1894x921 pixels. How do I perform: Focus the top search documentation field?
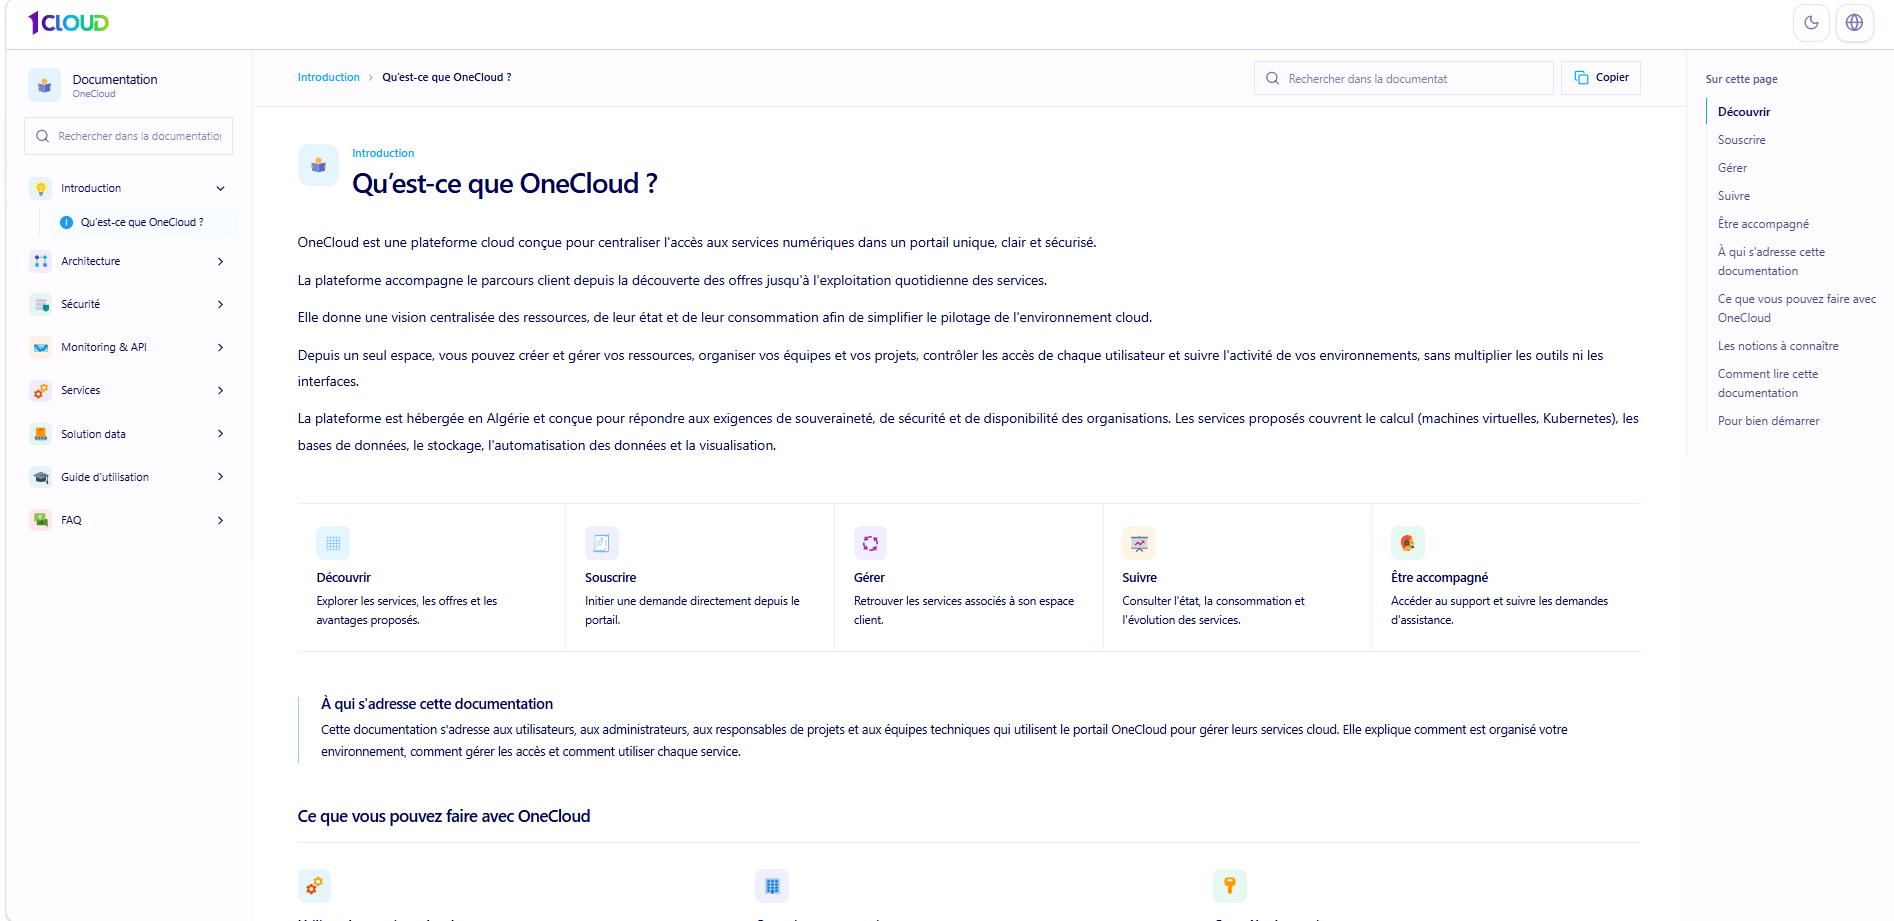(1403, 78)
